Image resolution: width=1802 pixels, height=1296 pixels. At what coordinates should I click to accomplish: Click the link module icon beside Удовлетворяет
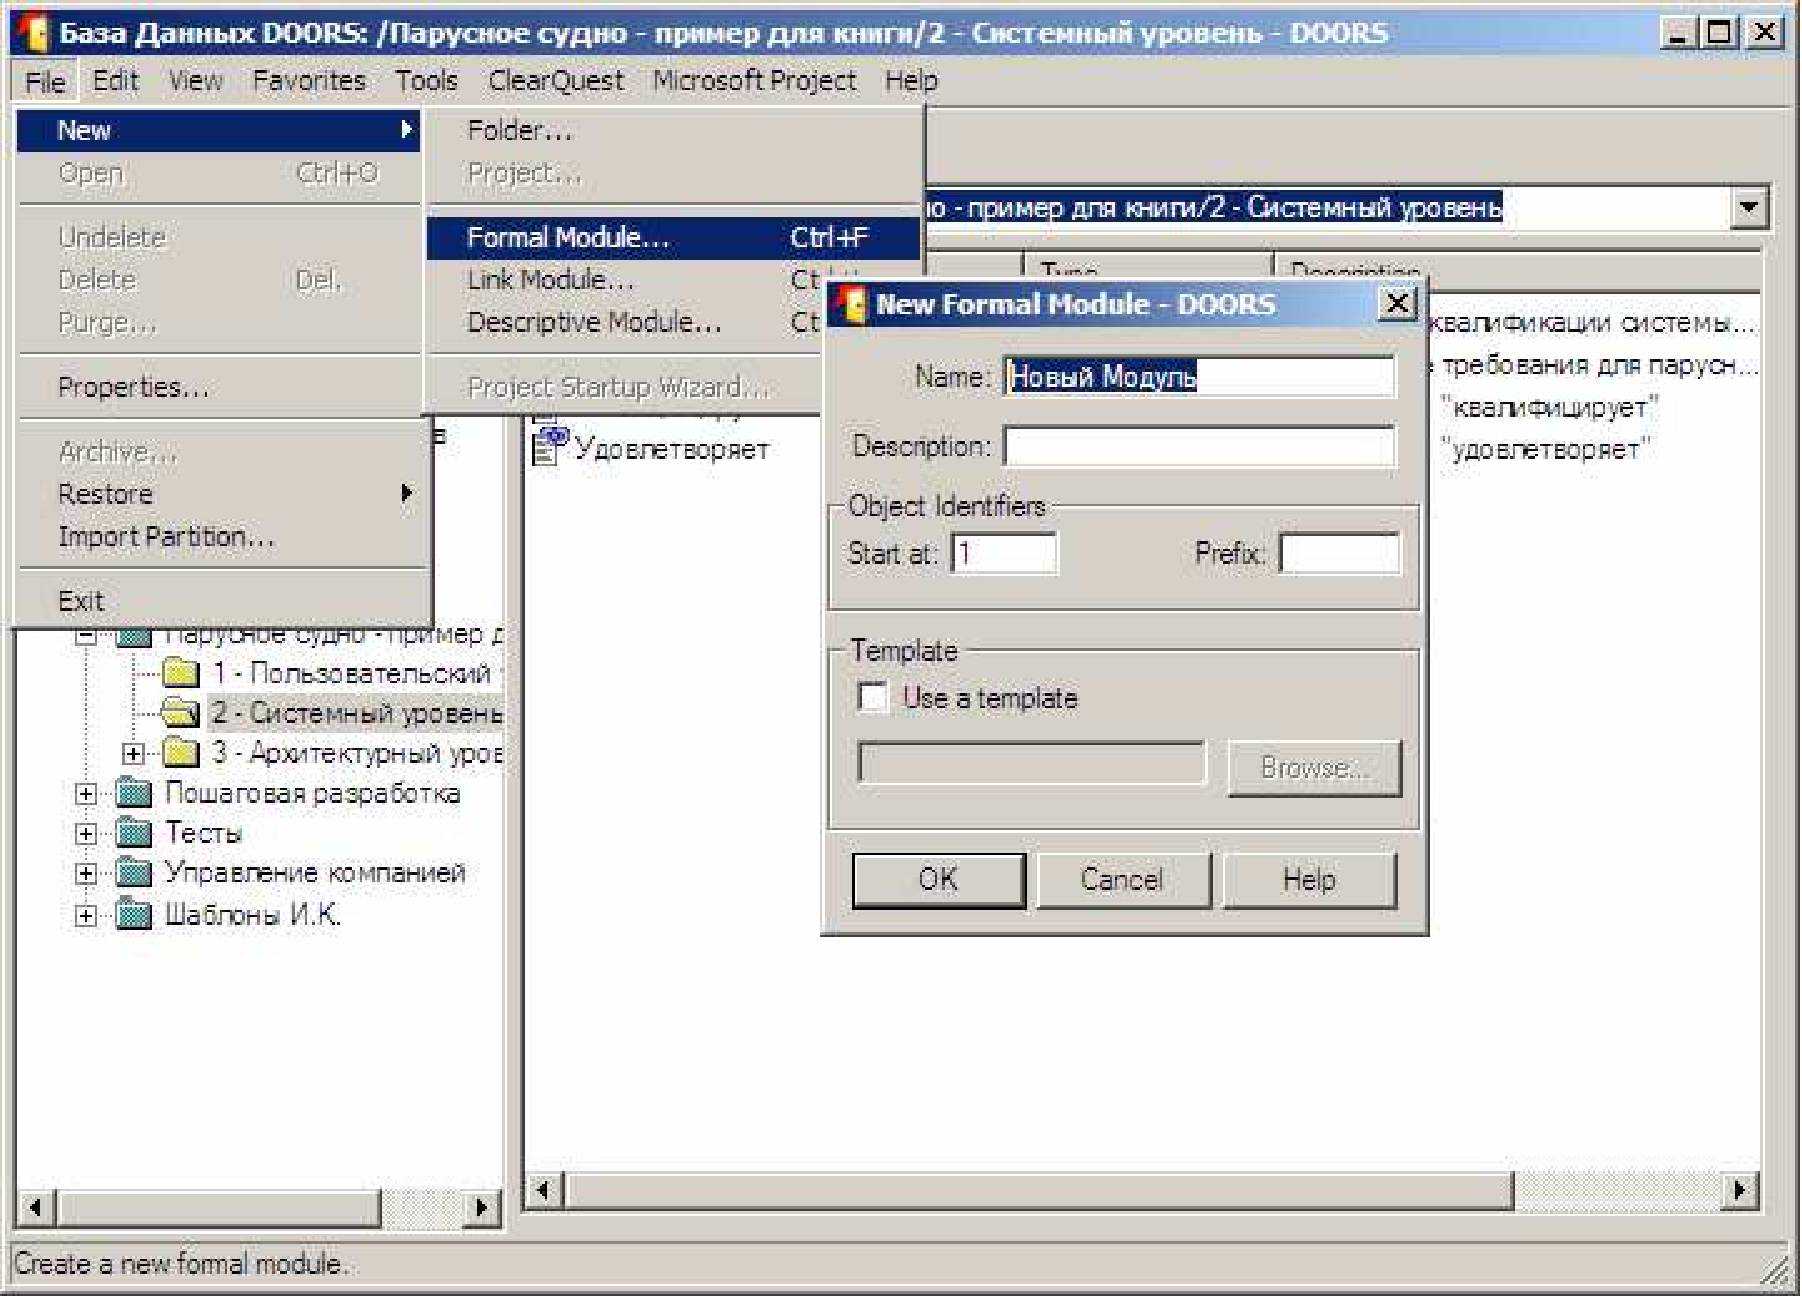coord(549,446)
